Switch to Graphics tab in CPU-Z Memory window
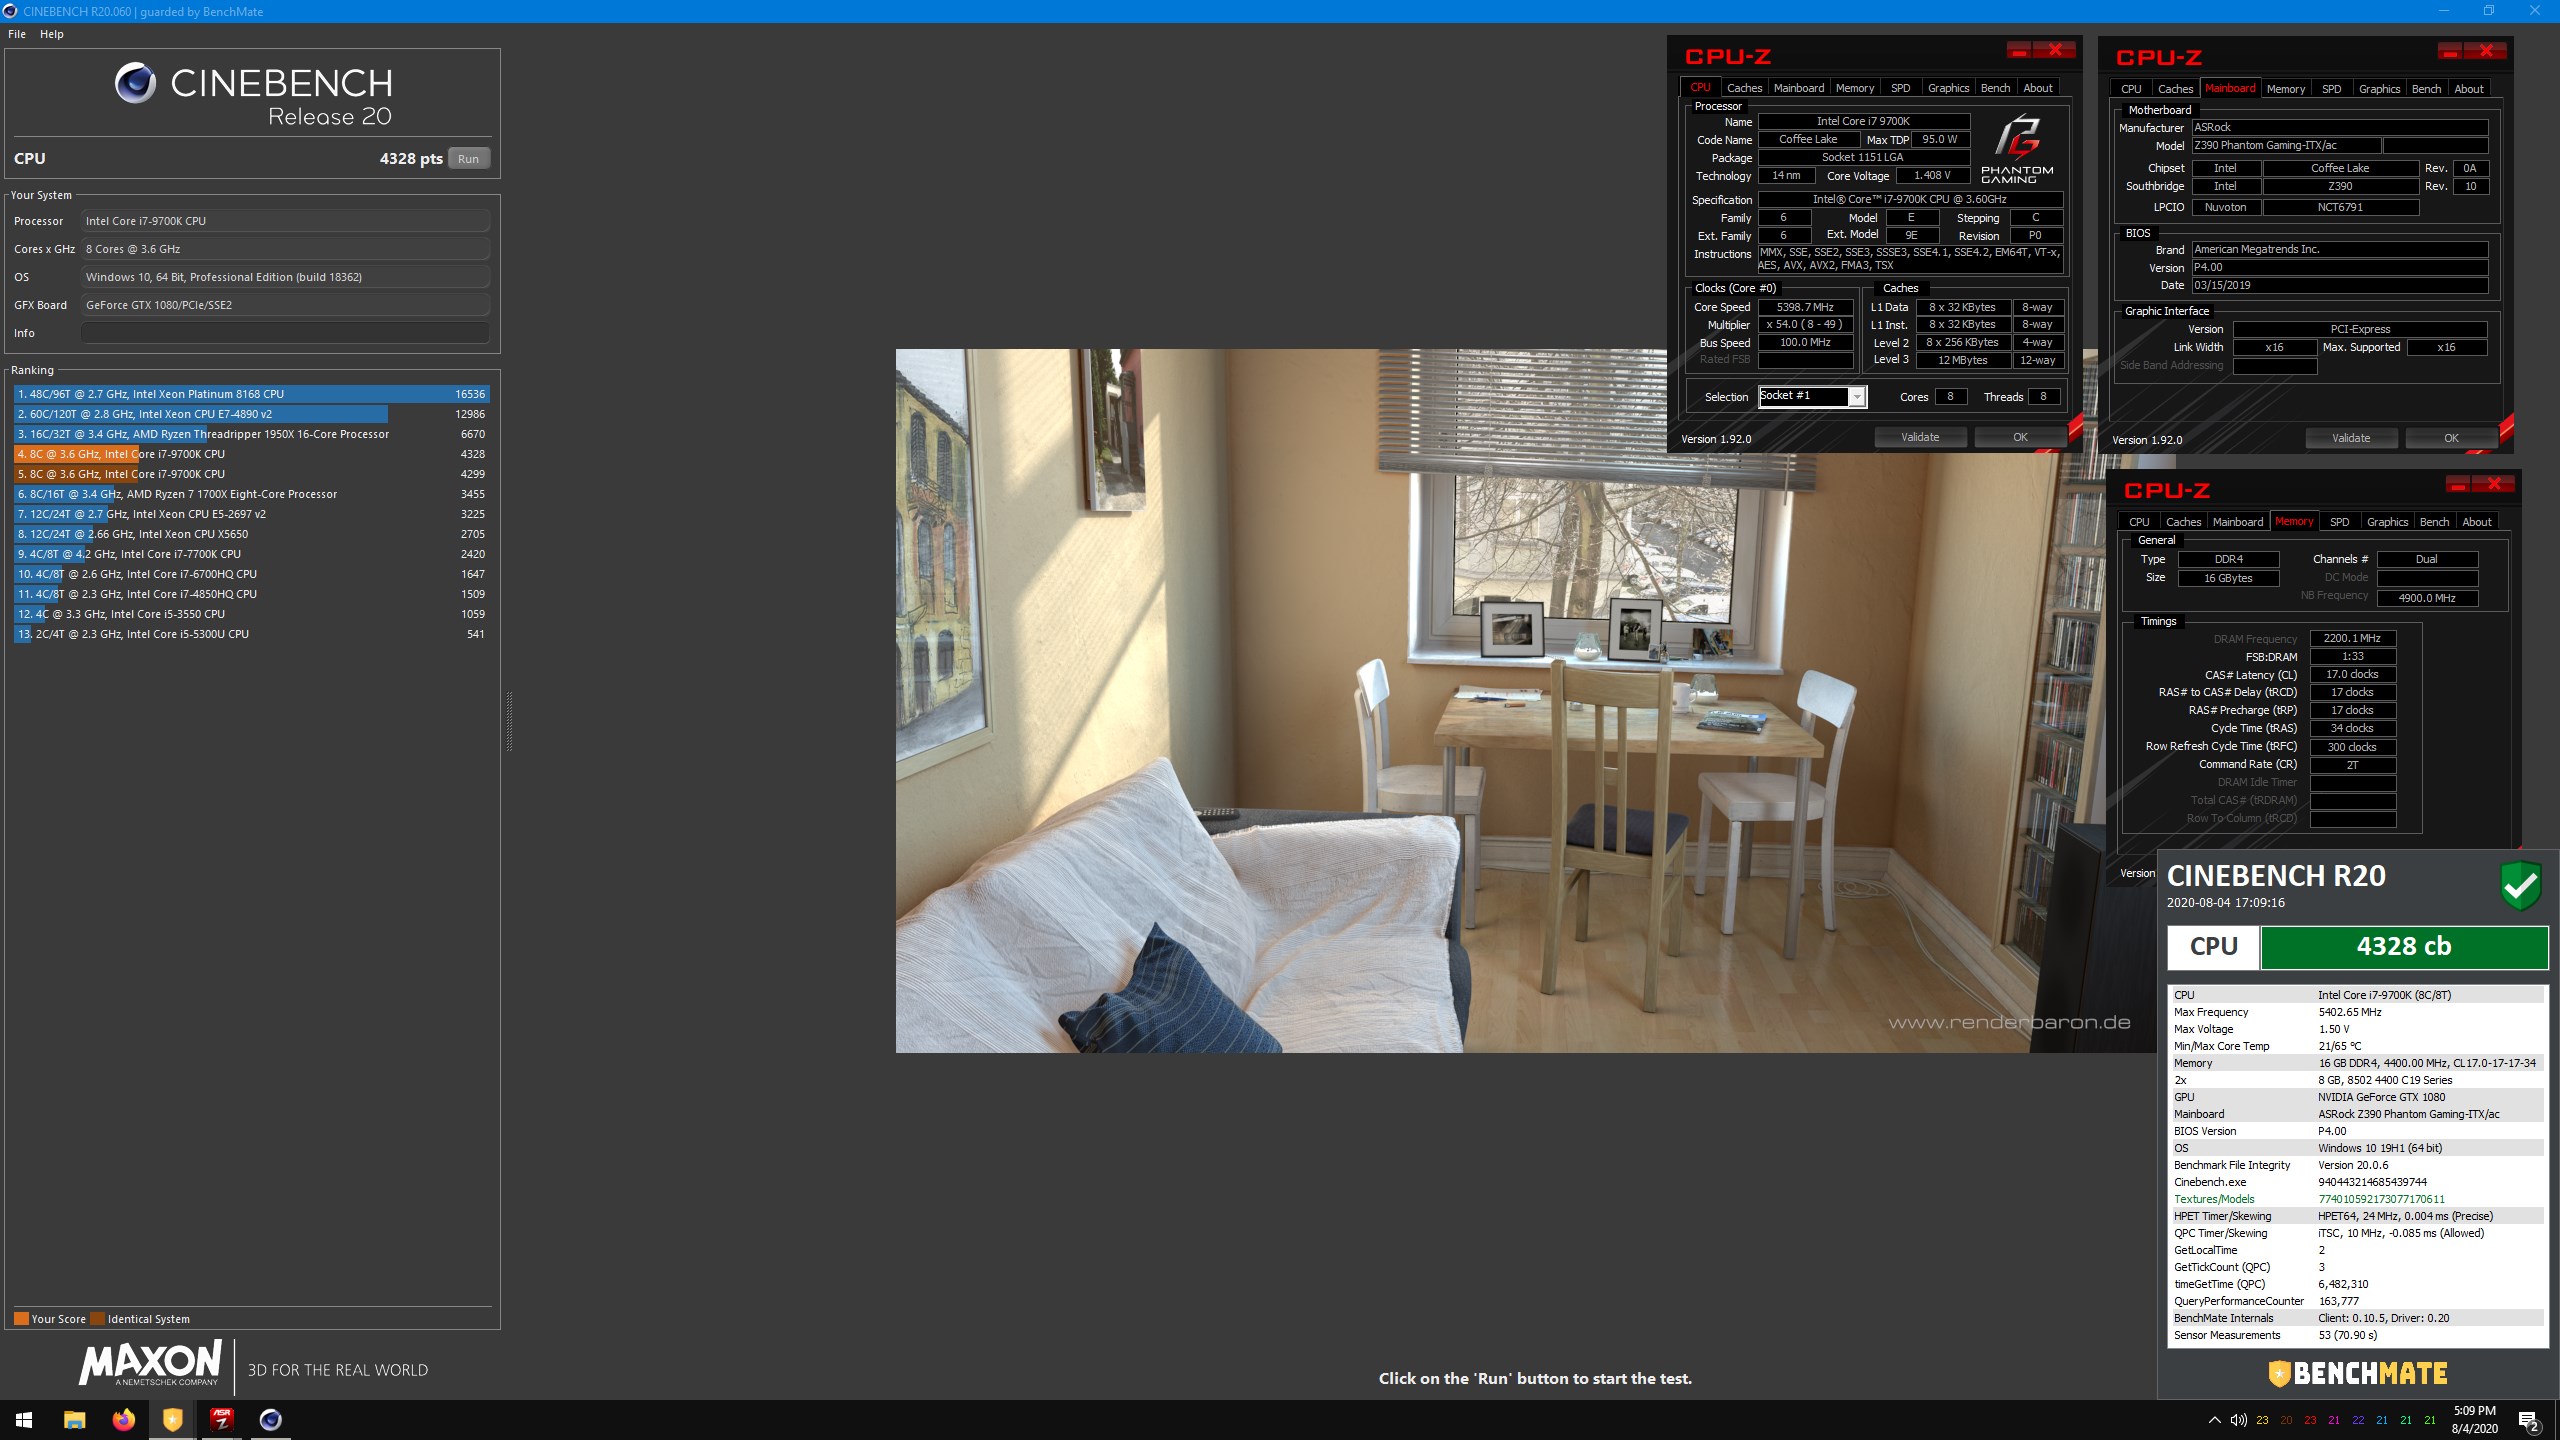2560x1440 pixels. 2387,522
